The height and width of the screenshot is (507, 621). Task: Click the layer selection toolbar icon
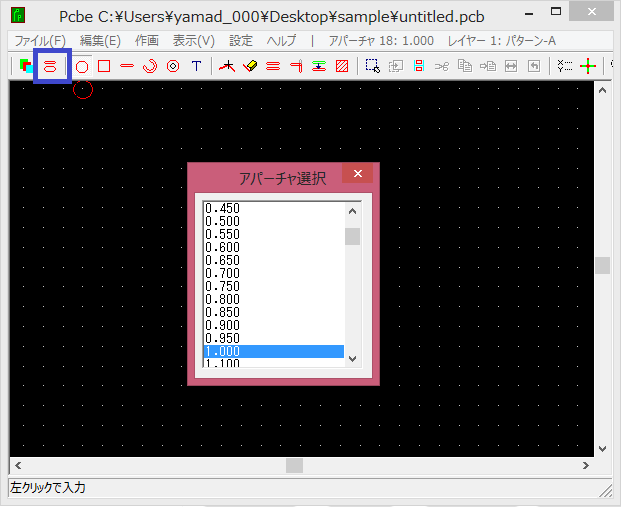(25, 66)
